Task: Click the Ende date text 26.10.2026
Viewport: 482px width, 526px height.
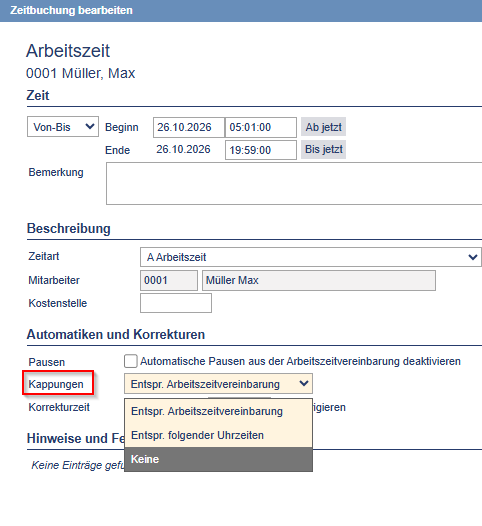Action: pos(183,149)
